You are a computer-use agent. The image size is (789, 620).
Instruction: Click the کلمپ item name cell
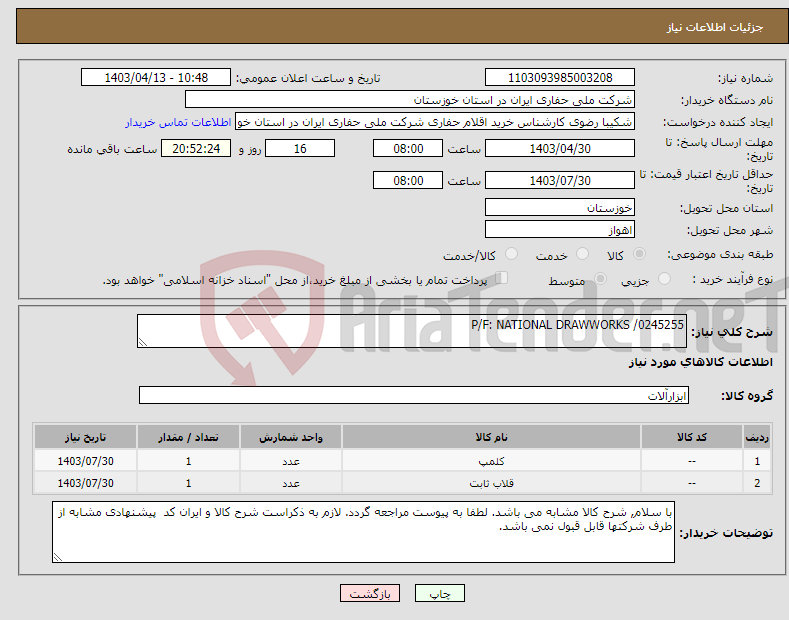click(x=491, y=461)
